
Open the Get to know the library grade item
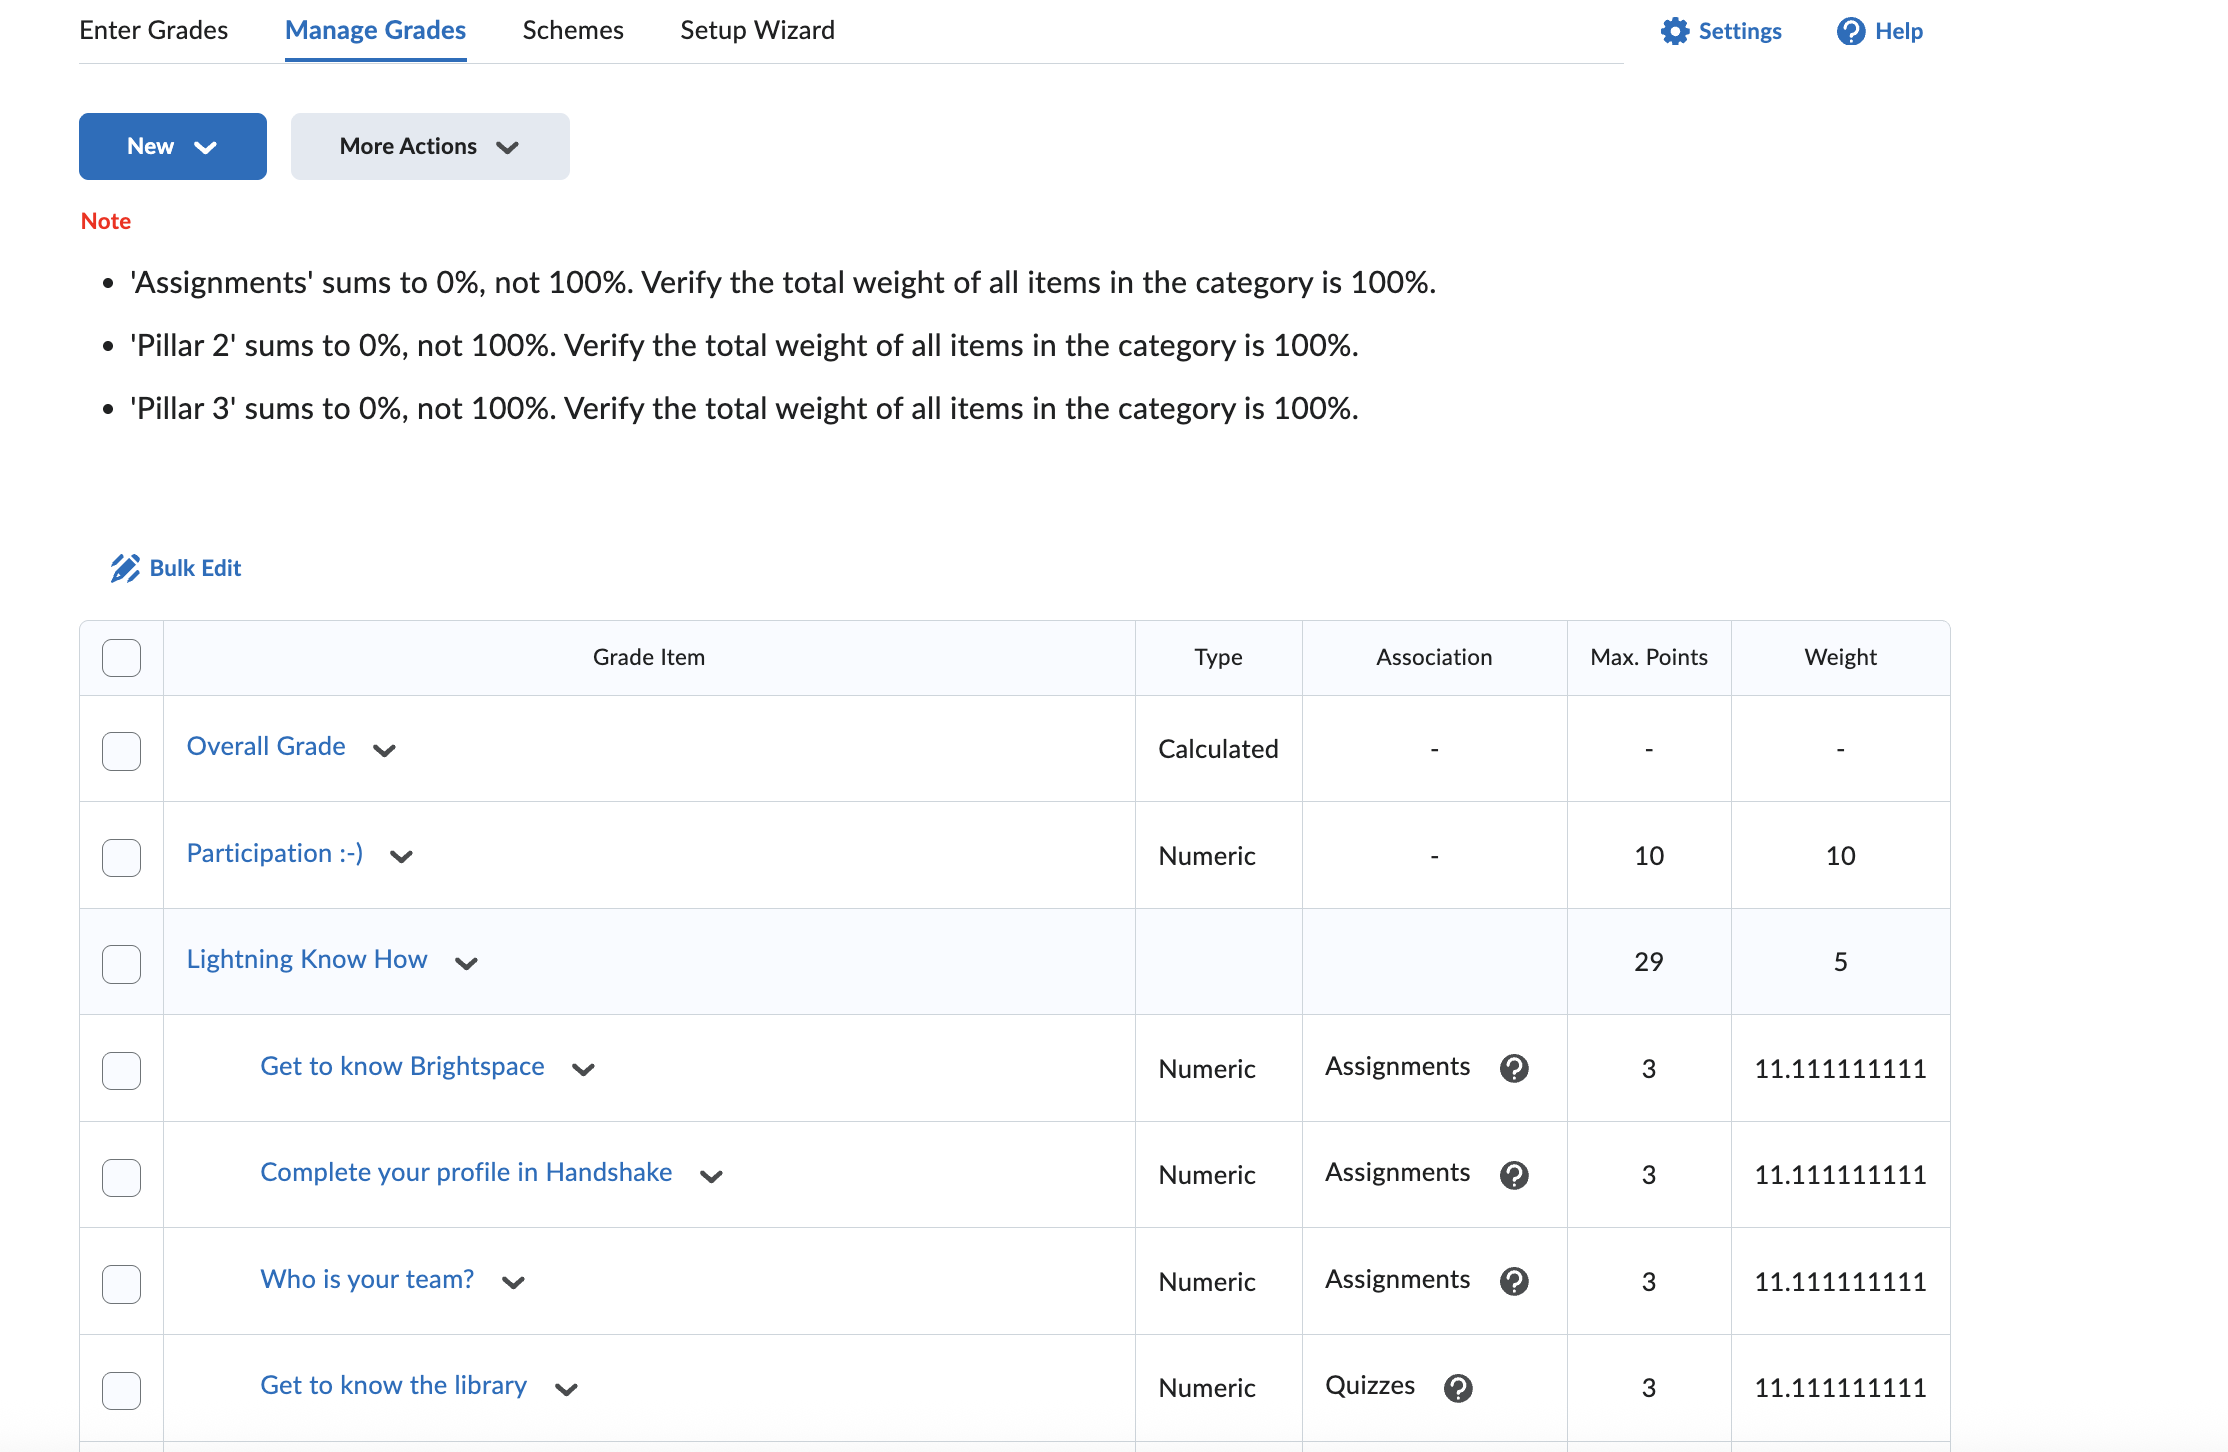(x=393, y=1385)
